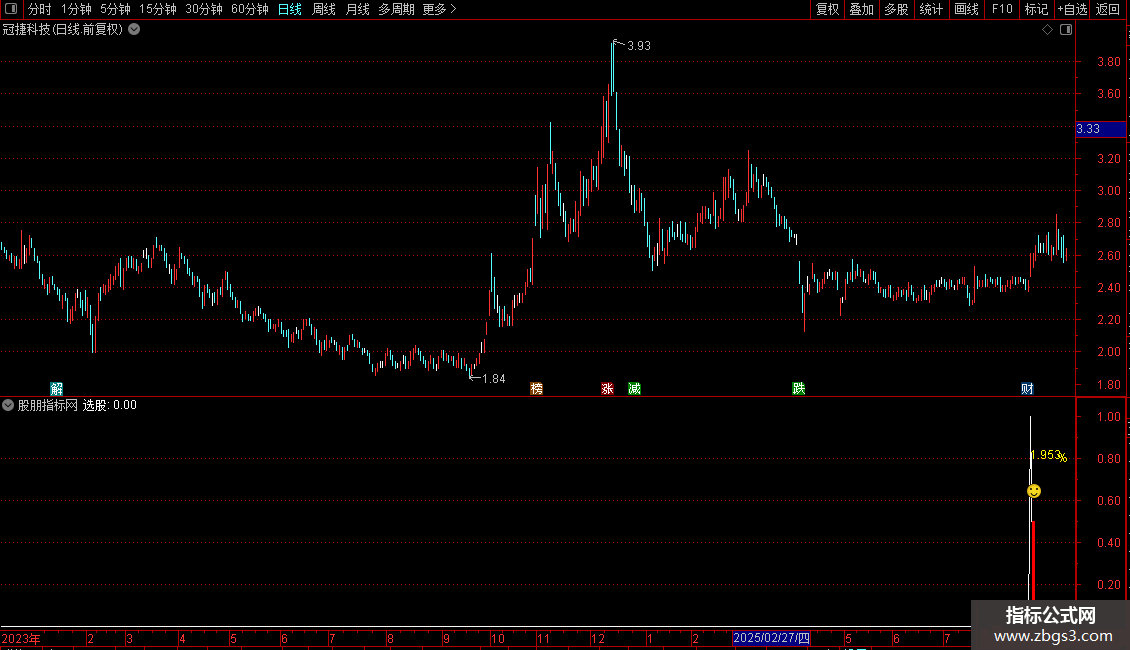Open the 复权 adjustment menu

pyautogui.click(x=827, y=9)
